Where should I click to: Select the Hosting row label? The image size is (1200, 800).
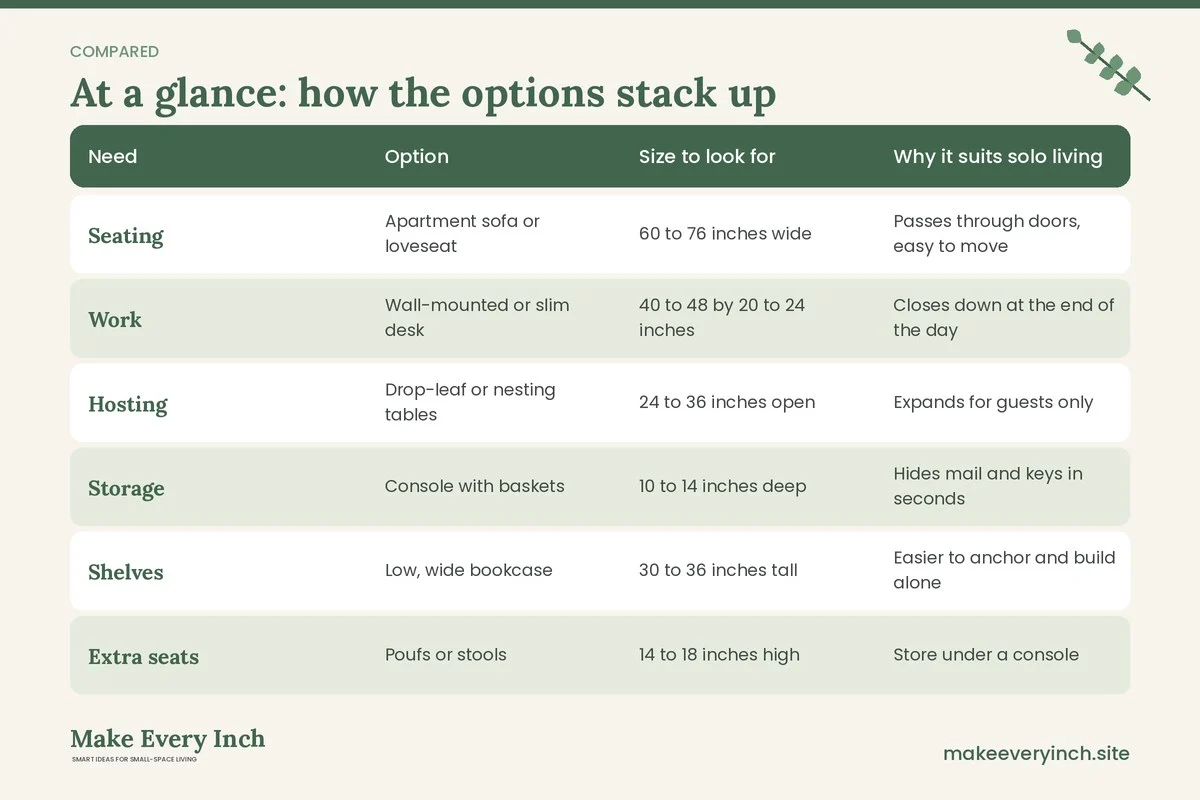[128, 405]
